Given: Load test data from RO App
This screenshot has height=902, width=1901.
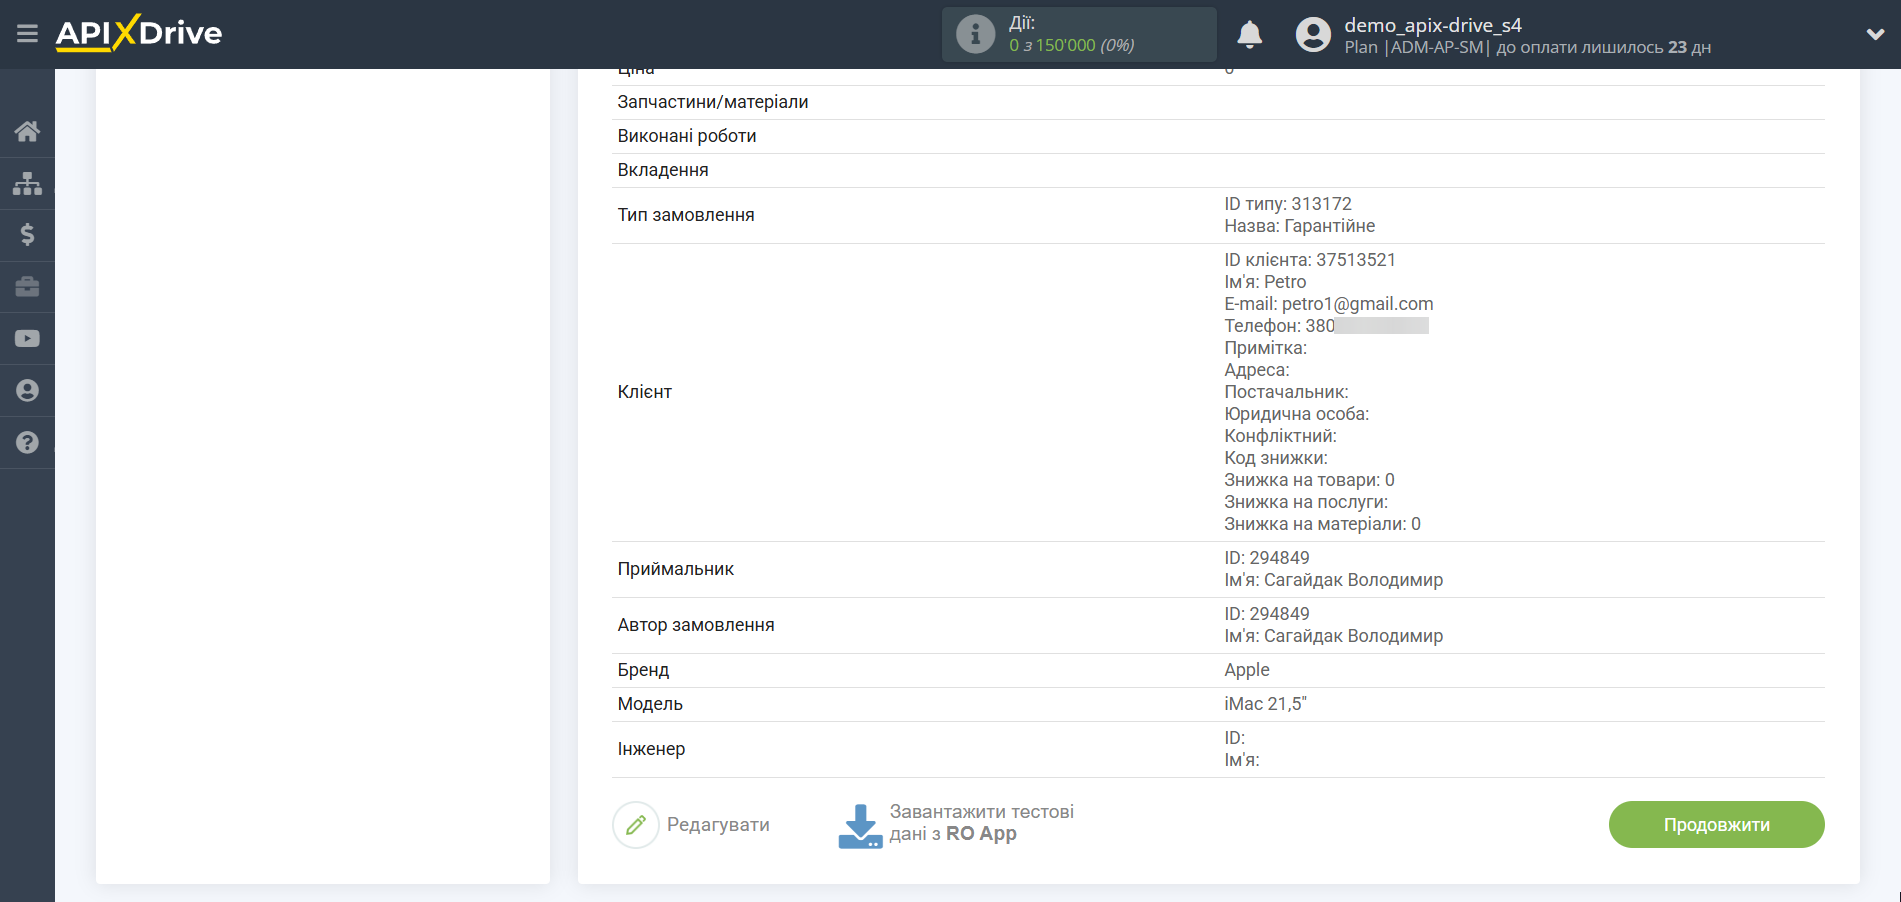Looking at the screenshot, I should click(x=981, y=823).
